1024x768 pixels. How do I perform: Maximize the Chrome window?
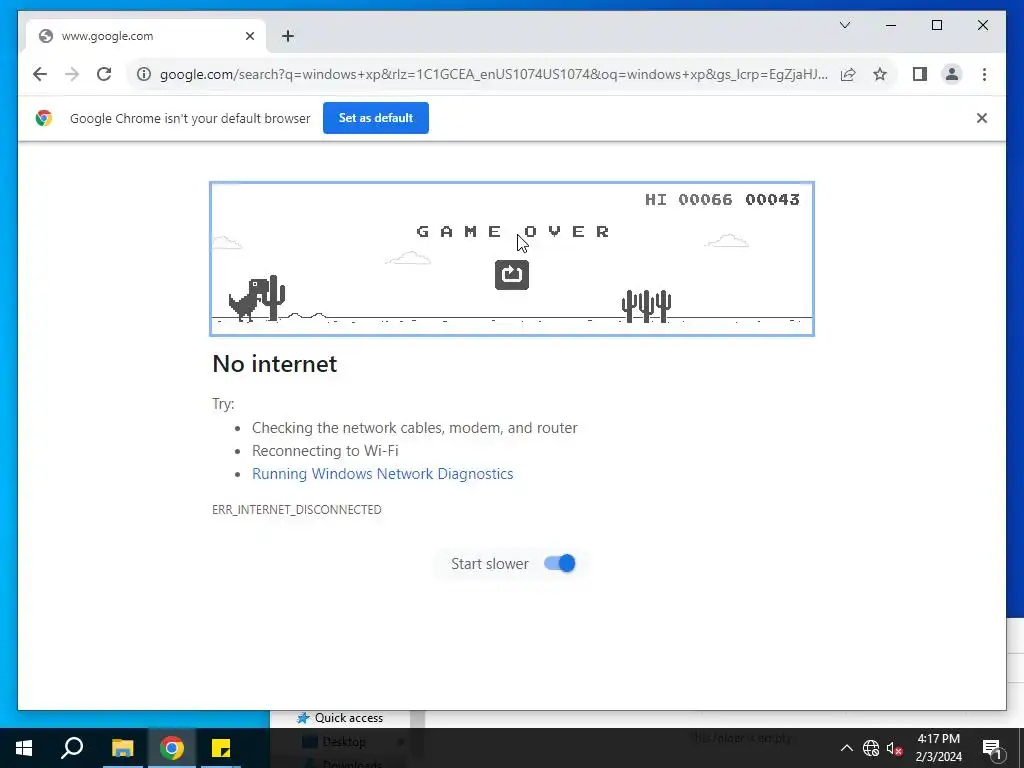[936, 25]
